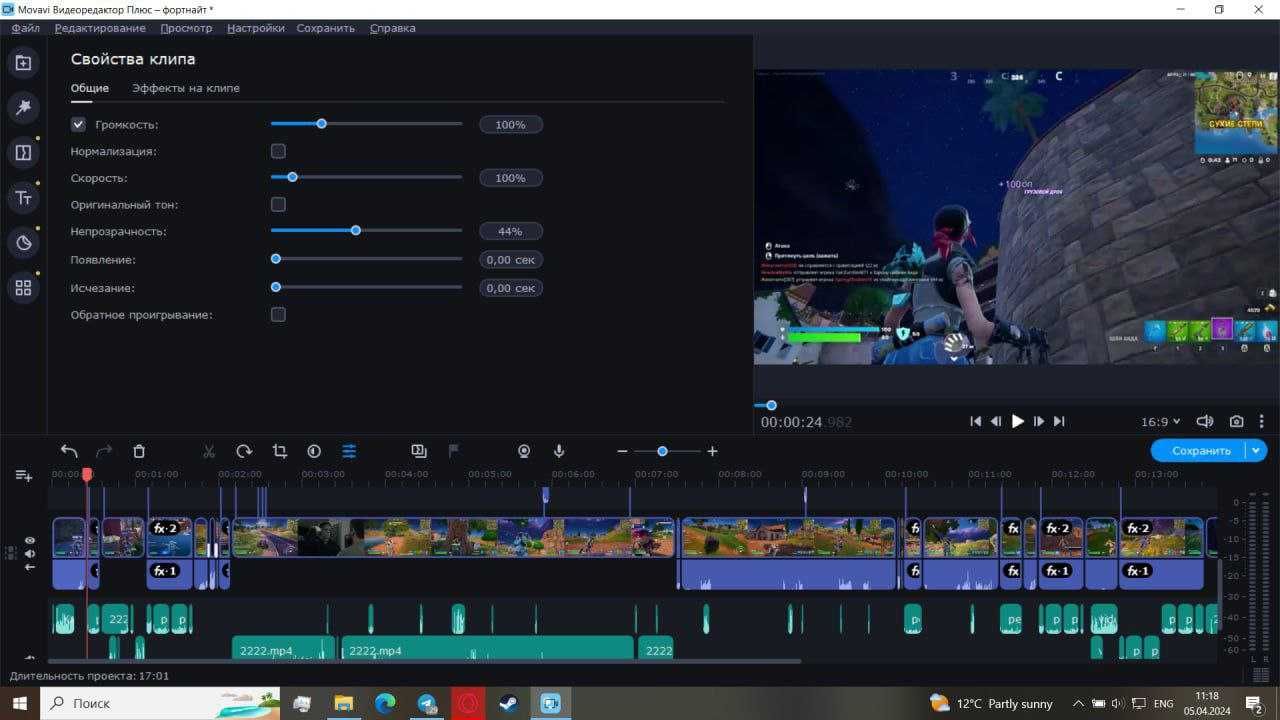
Task: Step back one frame
Action: pos(996,422)
